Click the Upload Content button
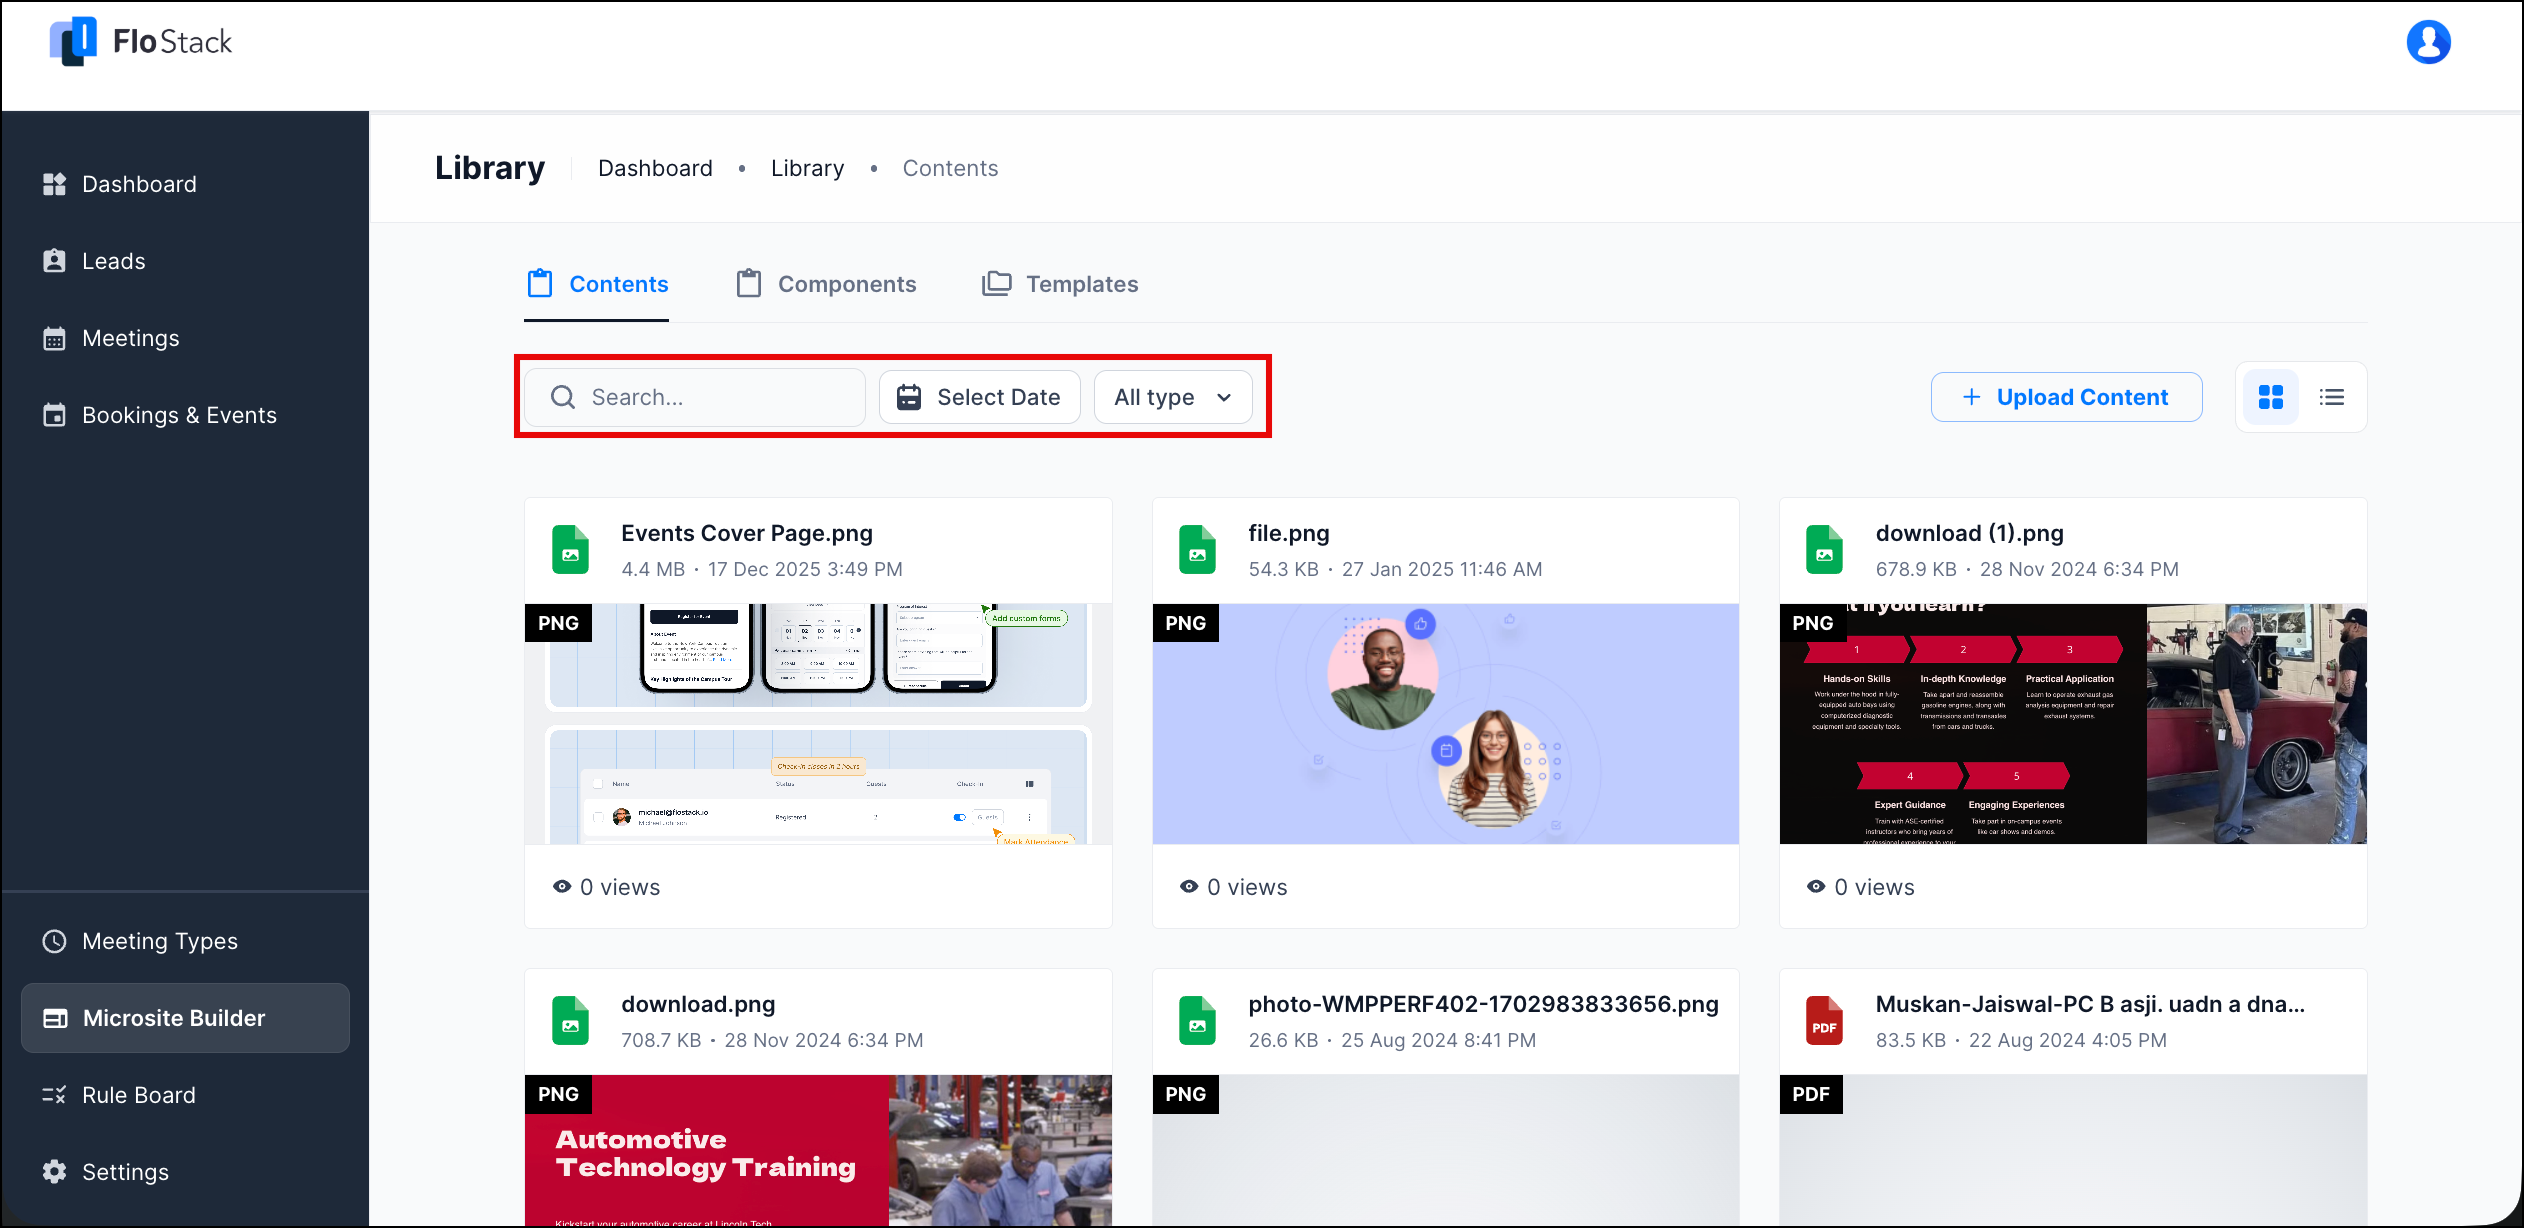This screenshot has width=2524, height=1228. coord(2066,397)
